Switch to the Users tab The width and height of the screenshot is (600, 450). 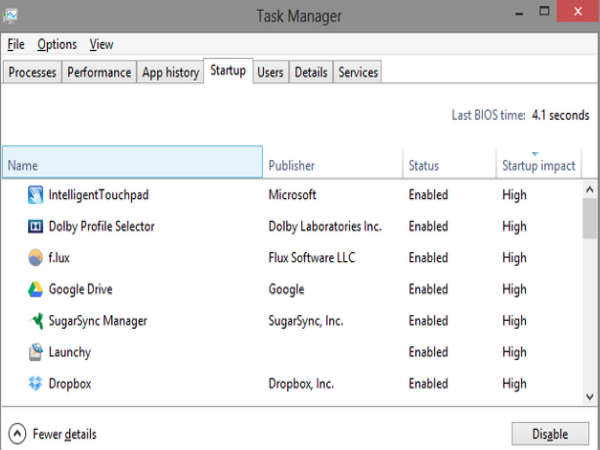(271, 72)
